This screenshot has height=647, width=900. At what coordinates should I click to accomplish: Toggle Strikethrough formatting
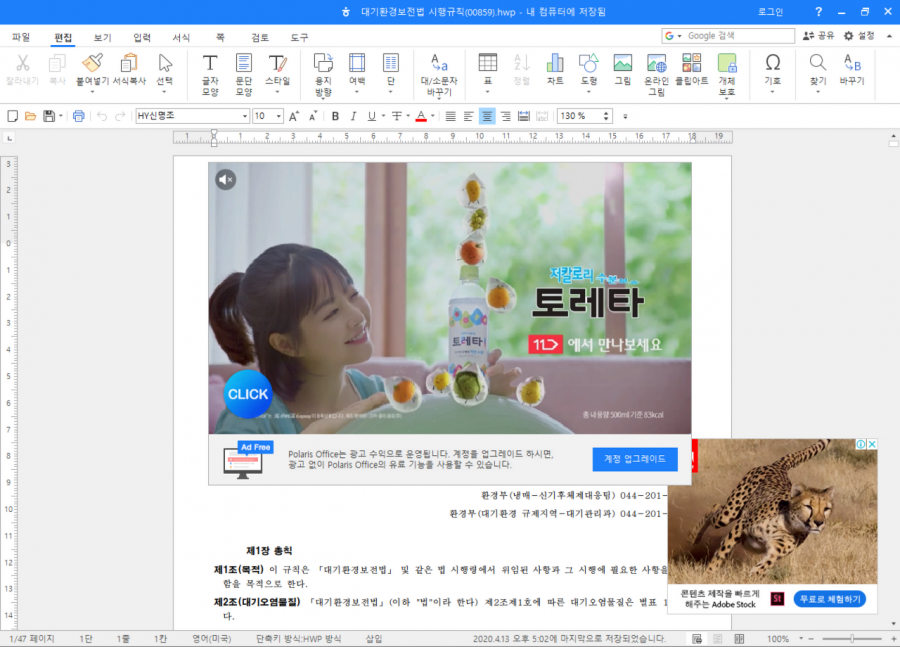397,116
